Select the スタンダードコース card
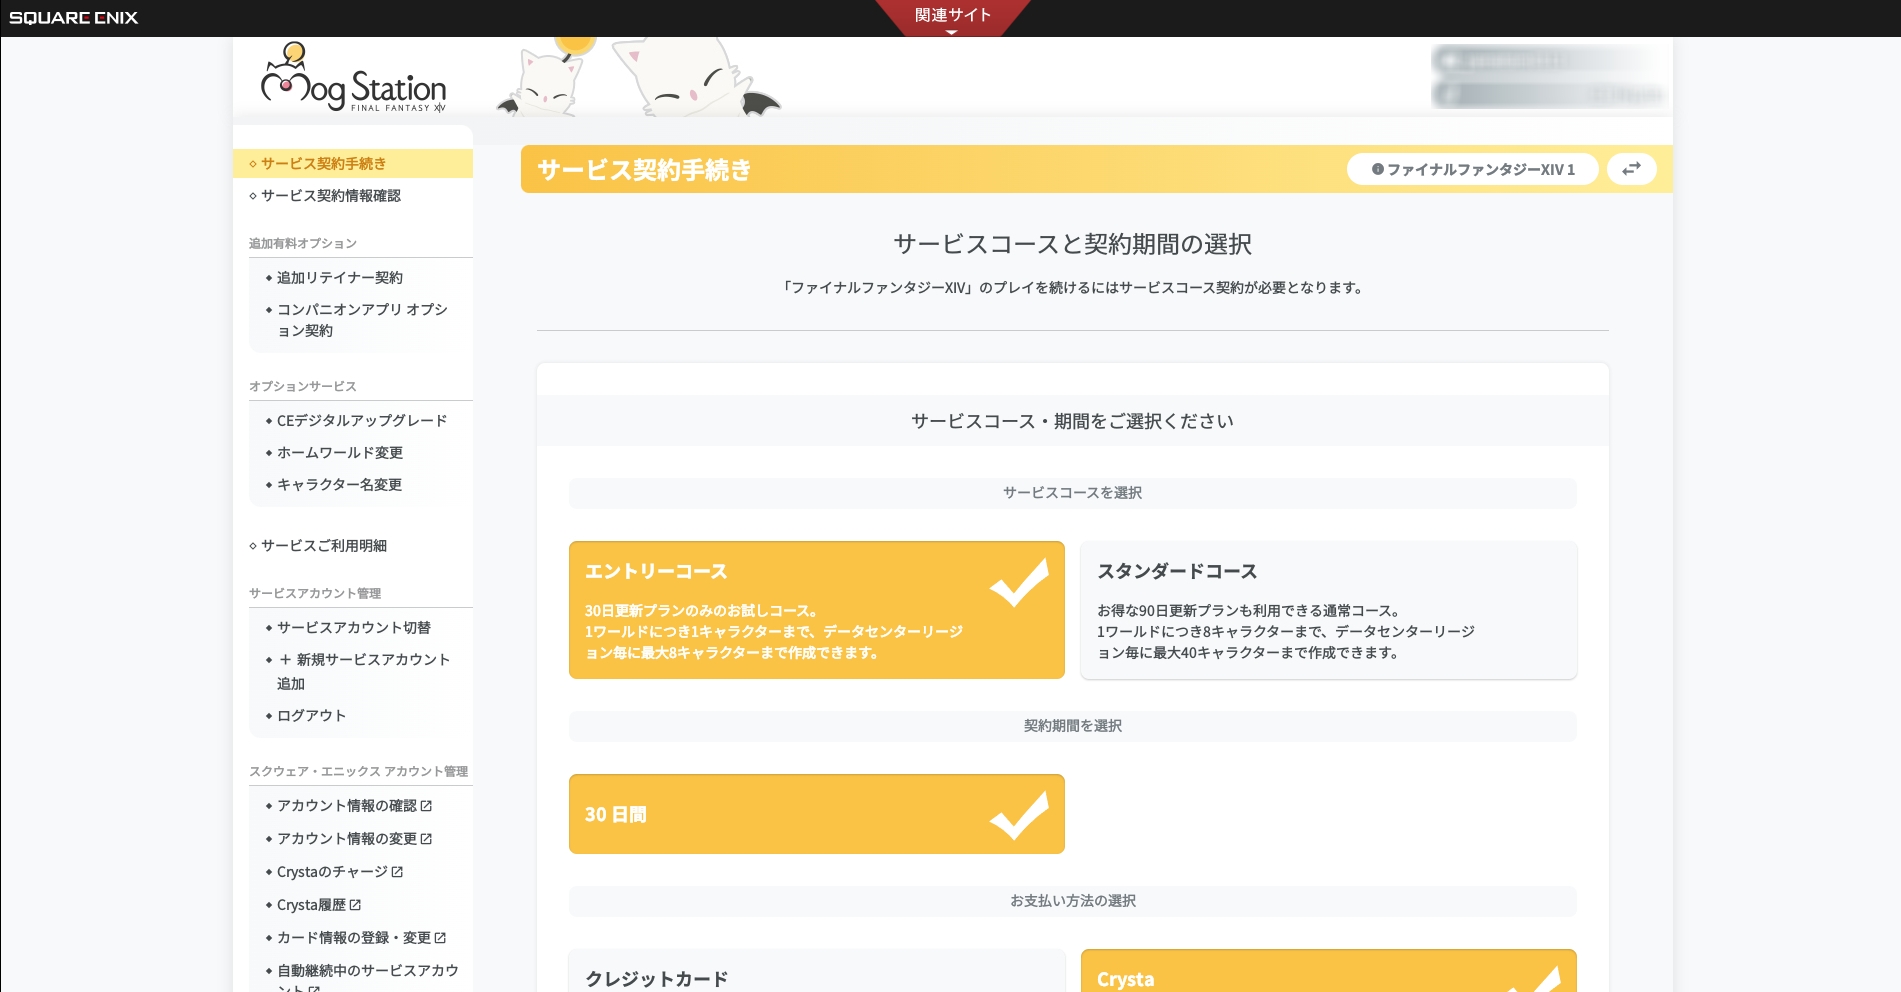This screenshot has height=992, width=1901. pyautogui.click(x=1328, y=610)
